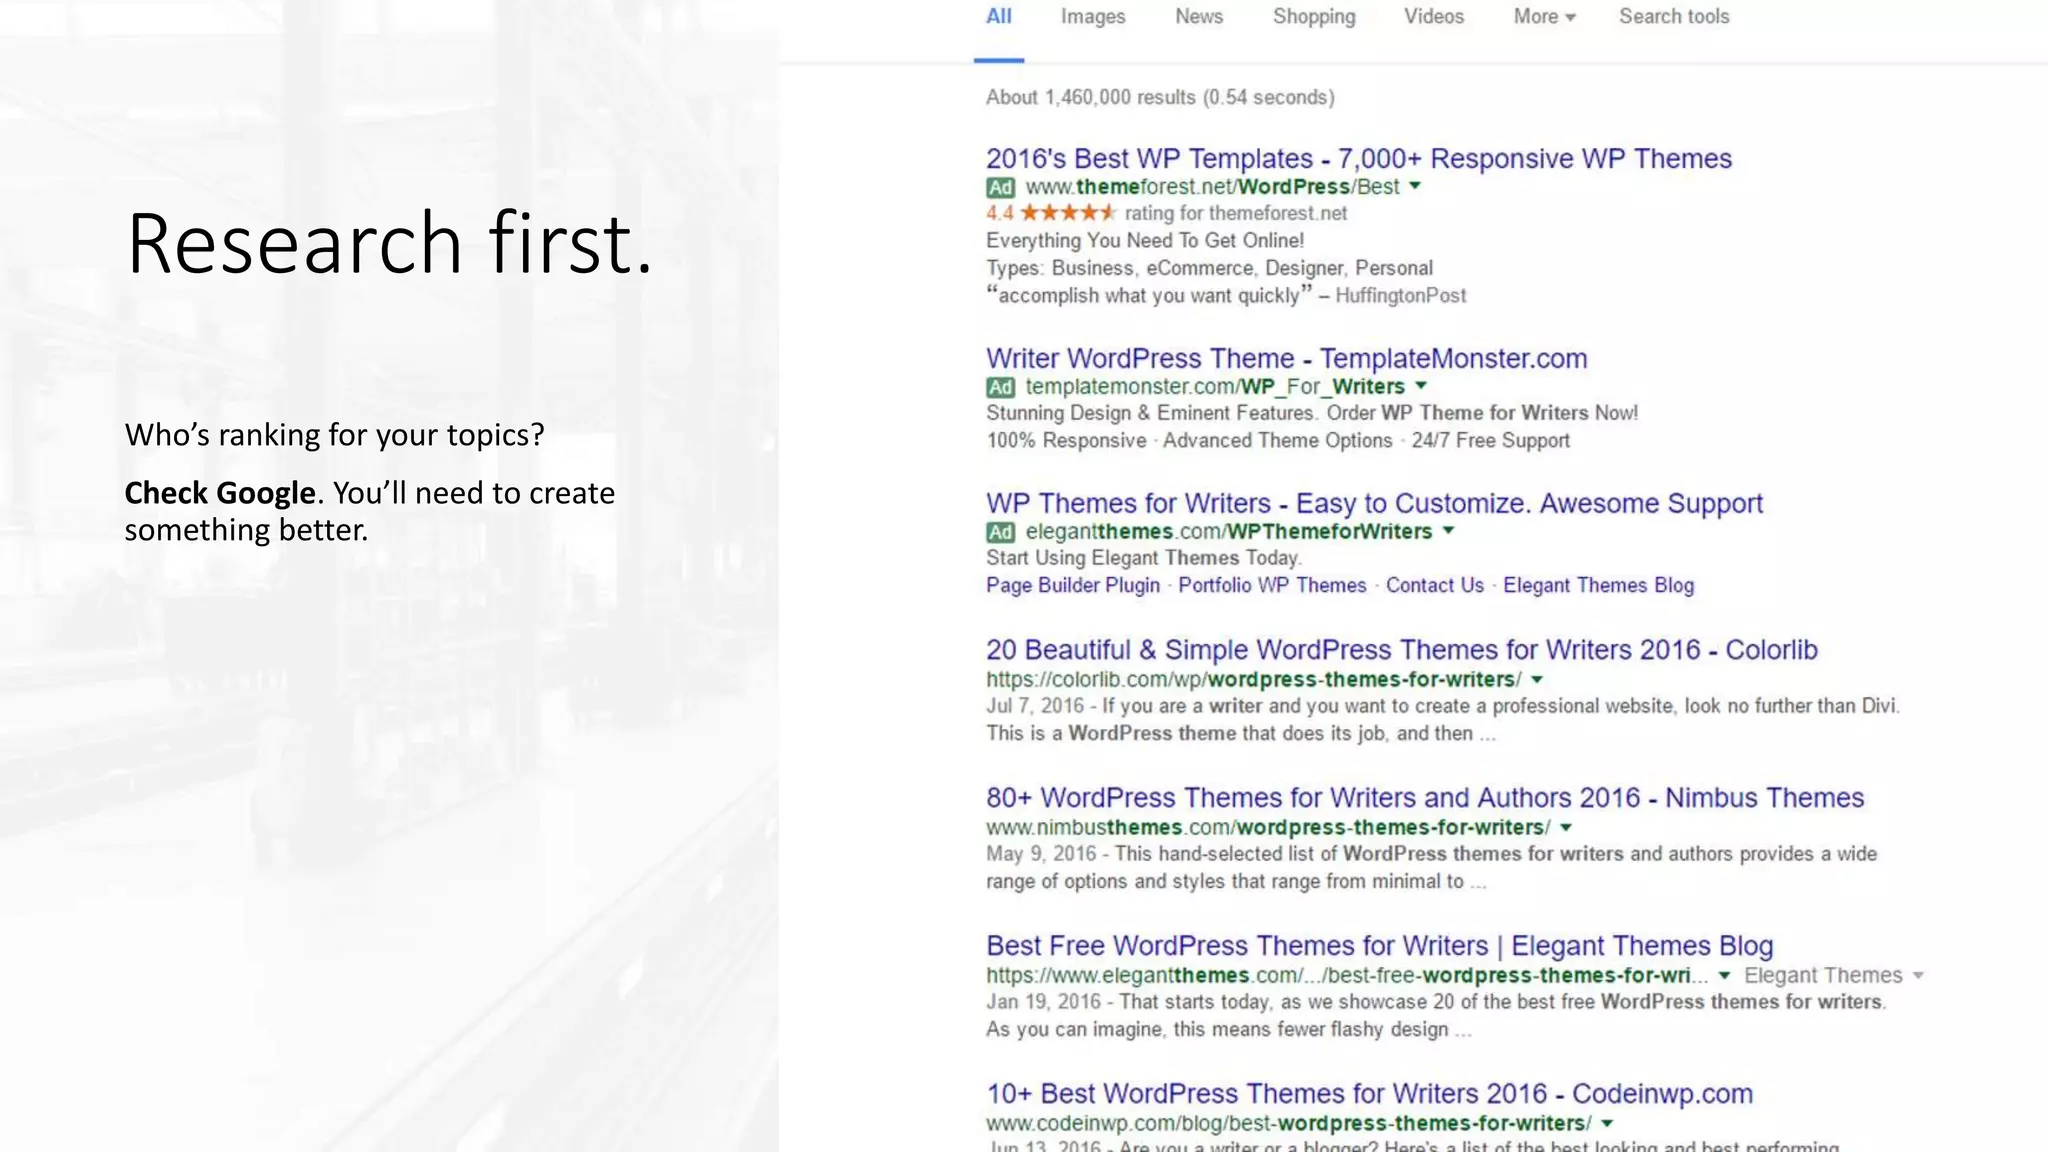Switch to the All search tab
The height and width of the screenshot is (1152, 2048).
pos(999,17)
